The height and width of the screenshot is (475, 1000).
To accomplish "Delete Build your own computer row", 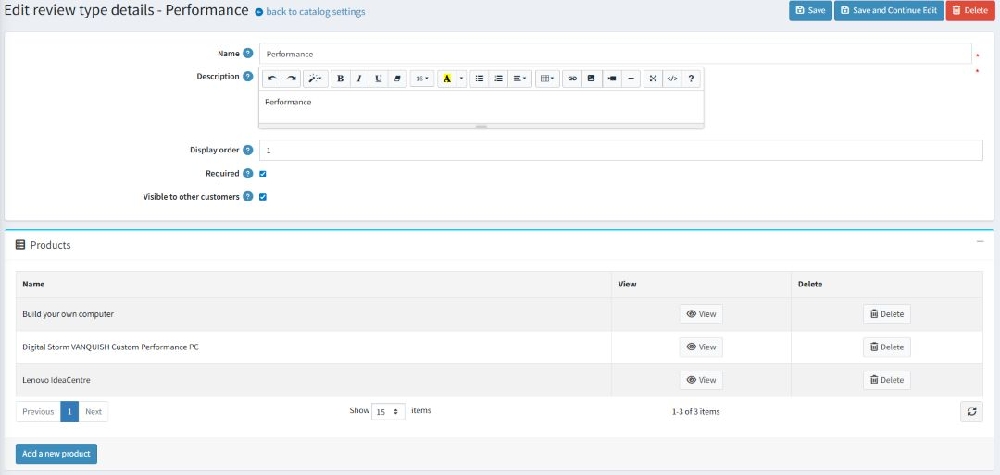I will [886, 314].
